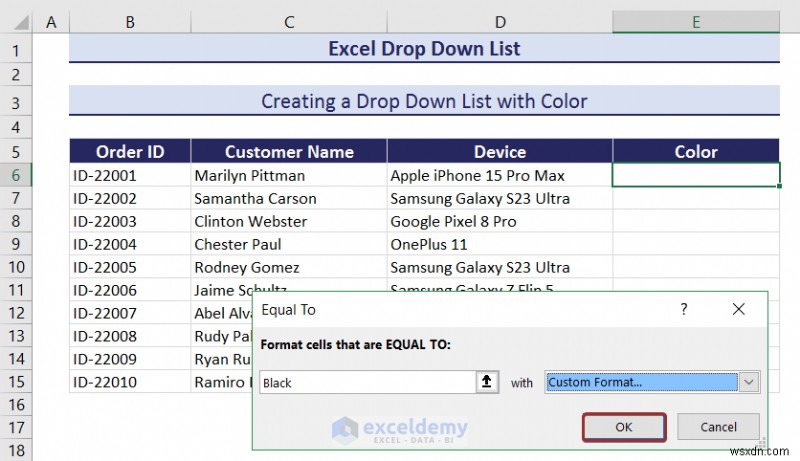
Task: Select row 1 header
Action: pos(16,50)
